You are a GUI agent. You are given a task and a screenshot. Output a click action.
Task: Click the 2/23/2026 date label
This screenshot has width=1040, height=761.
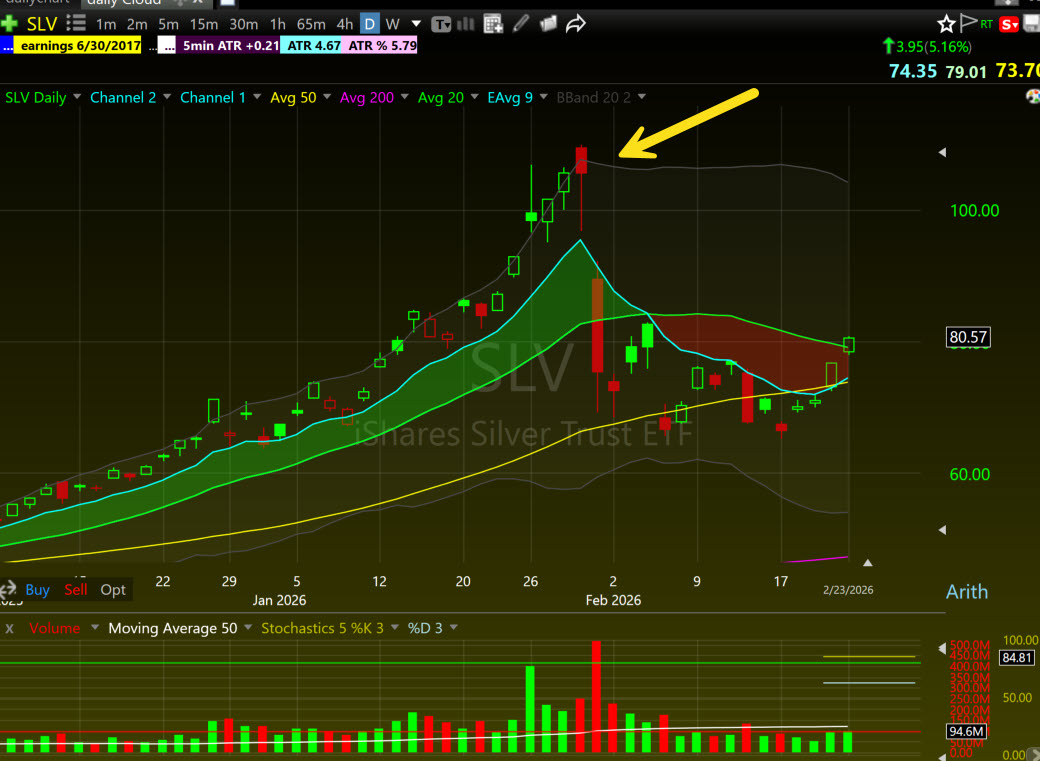(848, 590)
